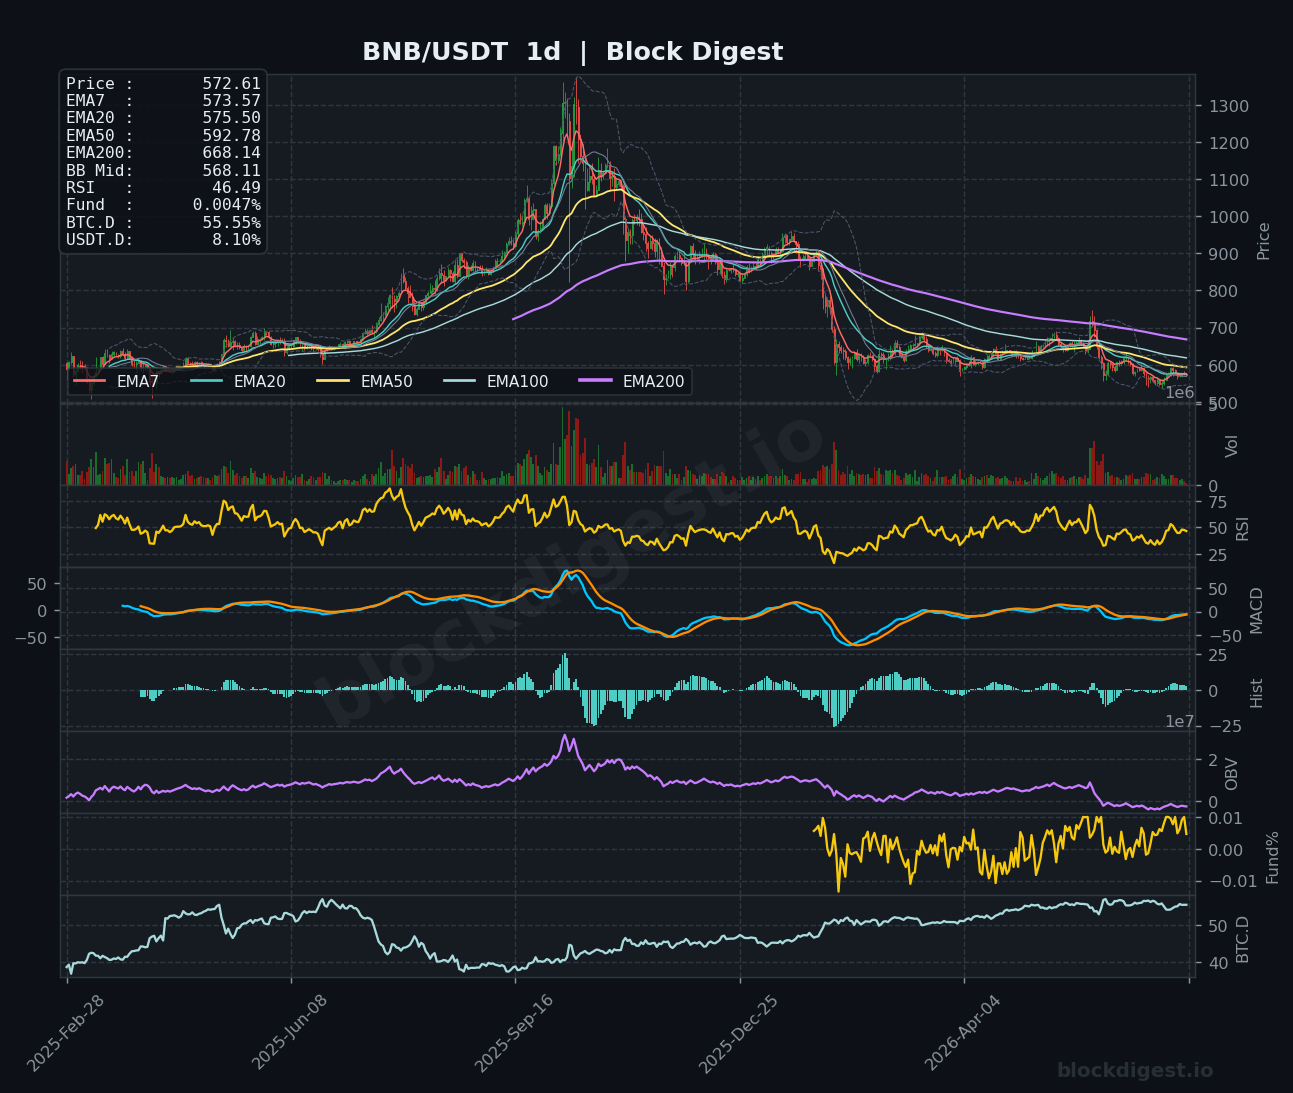The height and width of the screenshot is (1093, 1293).
Task: Click the 2025-Jun-08 date axis label
Action: tap(290, 1034)
